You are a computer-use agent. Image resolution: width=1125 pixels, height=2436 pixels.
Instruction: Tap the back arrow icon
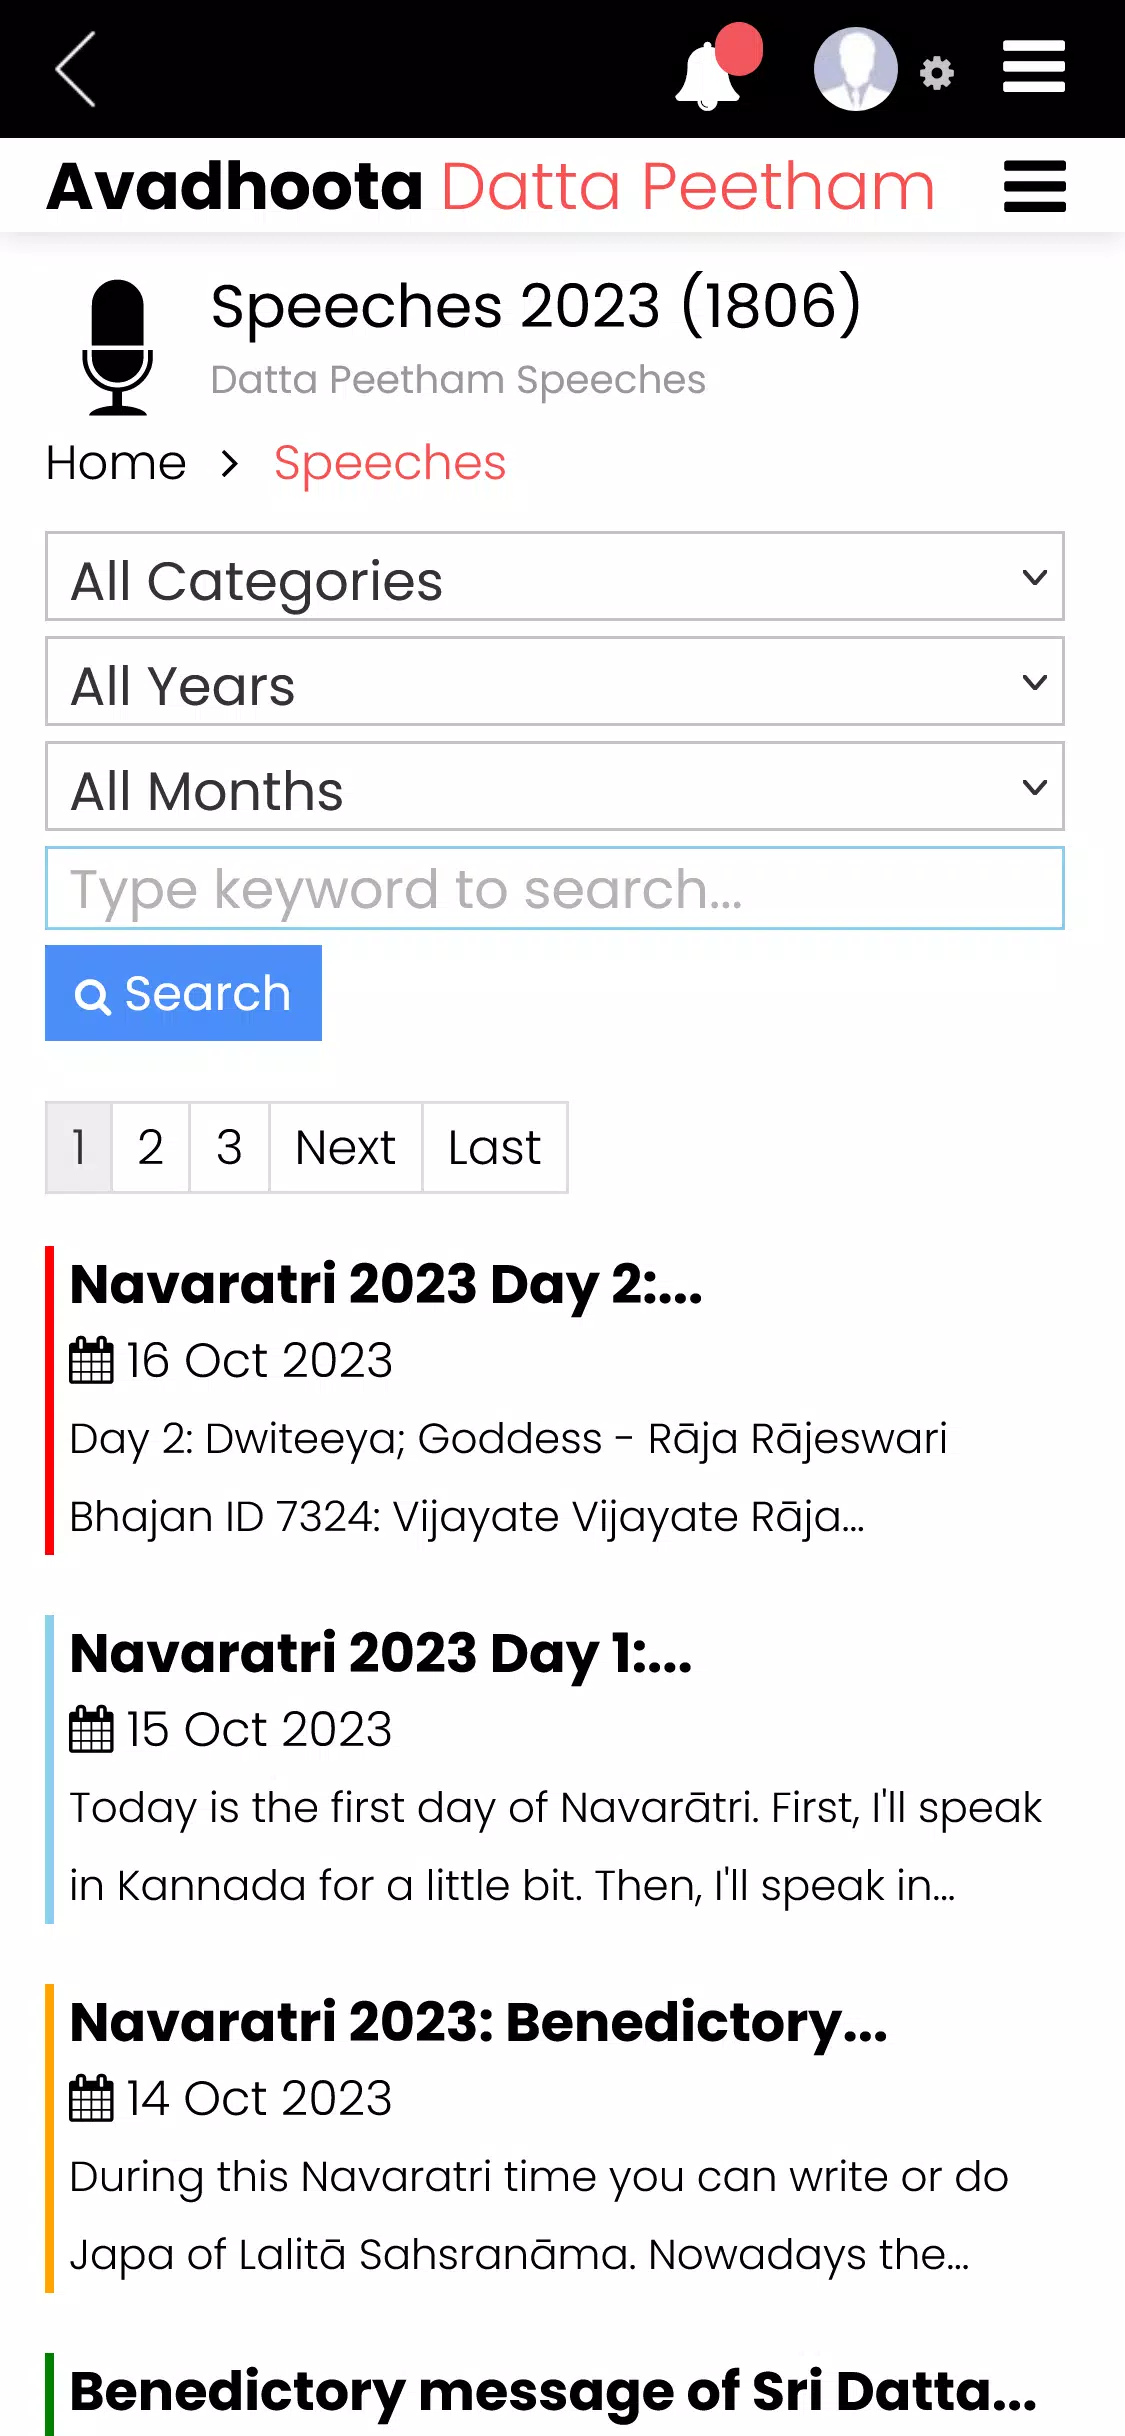75,69
